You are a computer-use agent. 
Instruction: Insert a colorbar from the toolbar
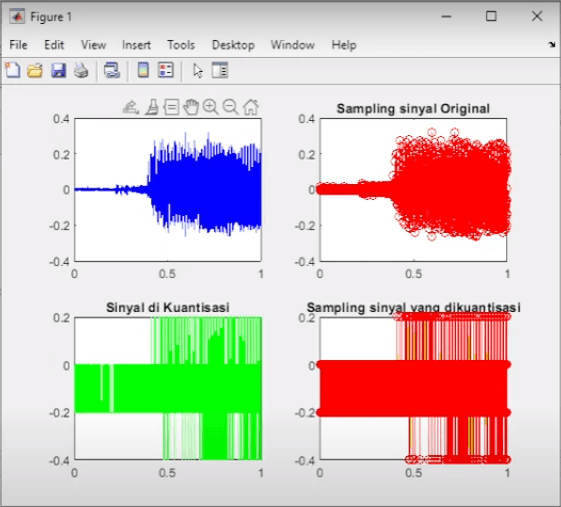click(x=143, y=70)
